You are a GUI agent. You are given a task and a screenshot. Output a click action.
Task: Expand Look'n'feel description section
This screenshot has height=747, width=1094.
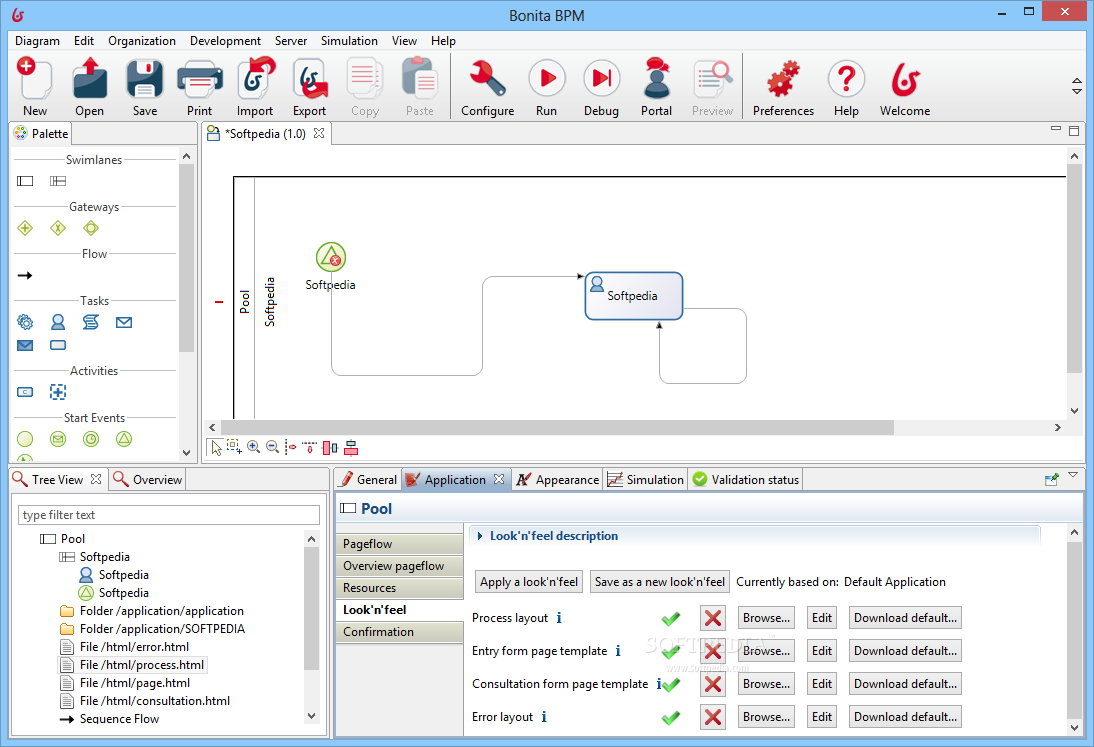click(480, 536)
